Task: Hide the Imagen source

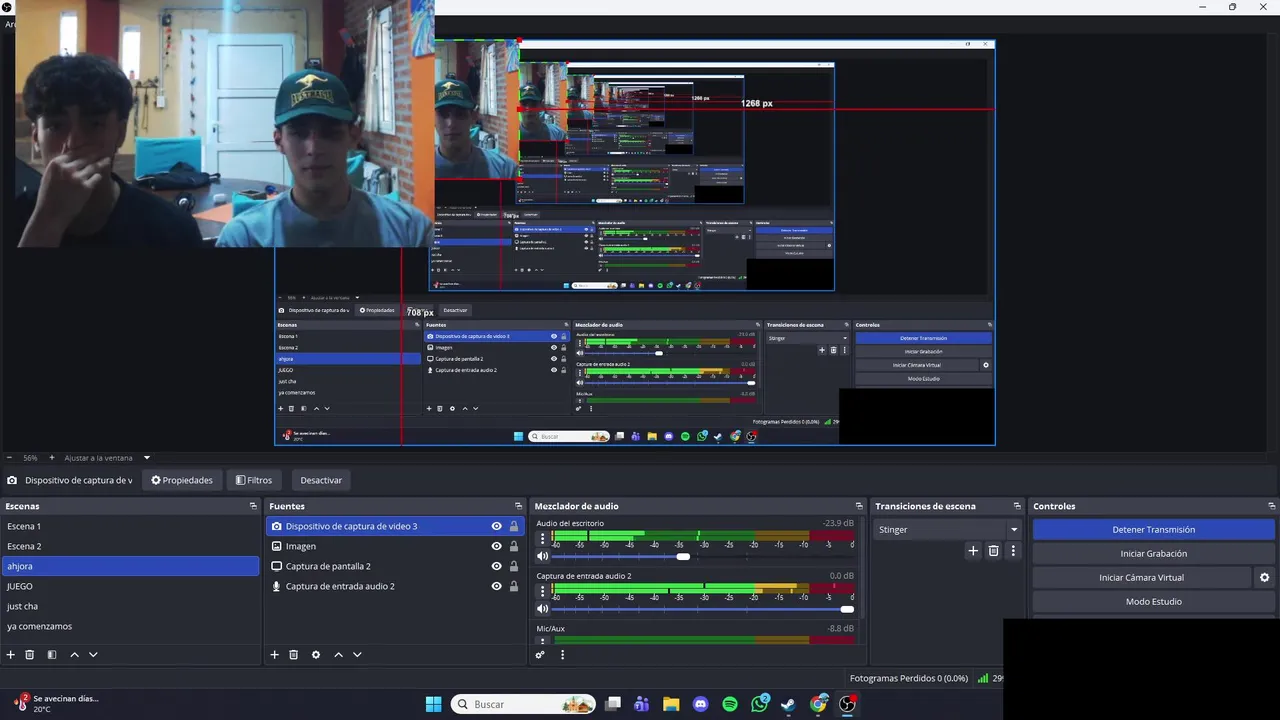Action: 496,546
